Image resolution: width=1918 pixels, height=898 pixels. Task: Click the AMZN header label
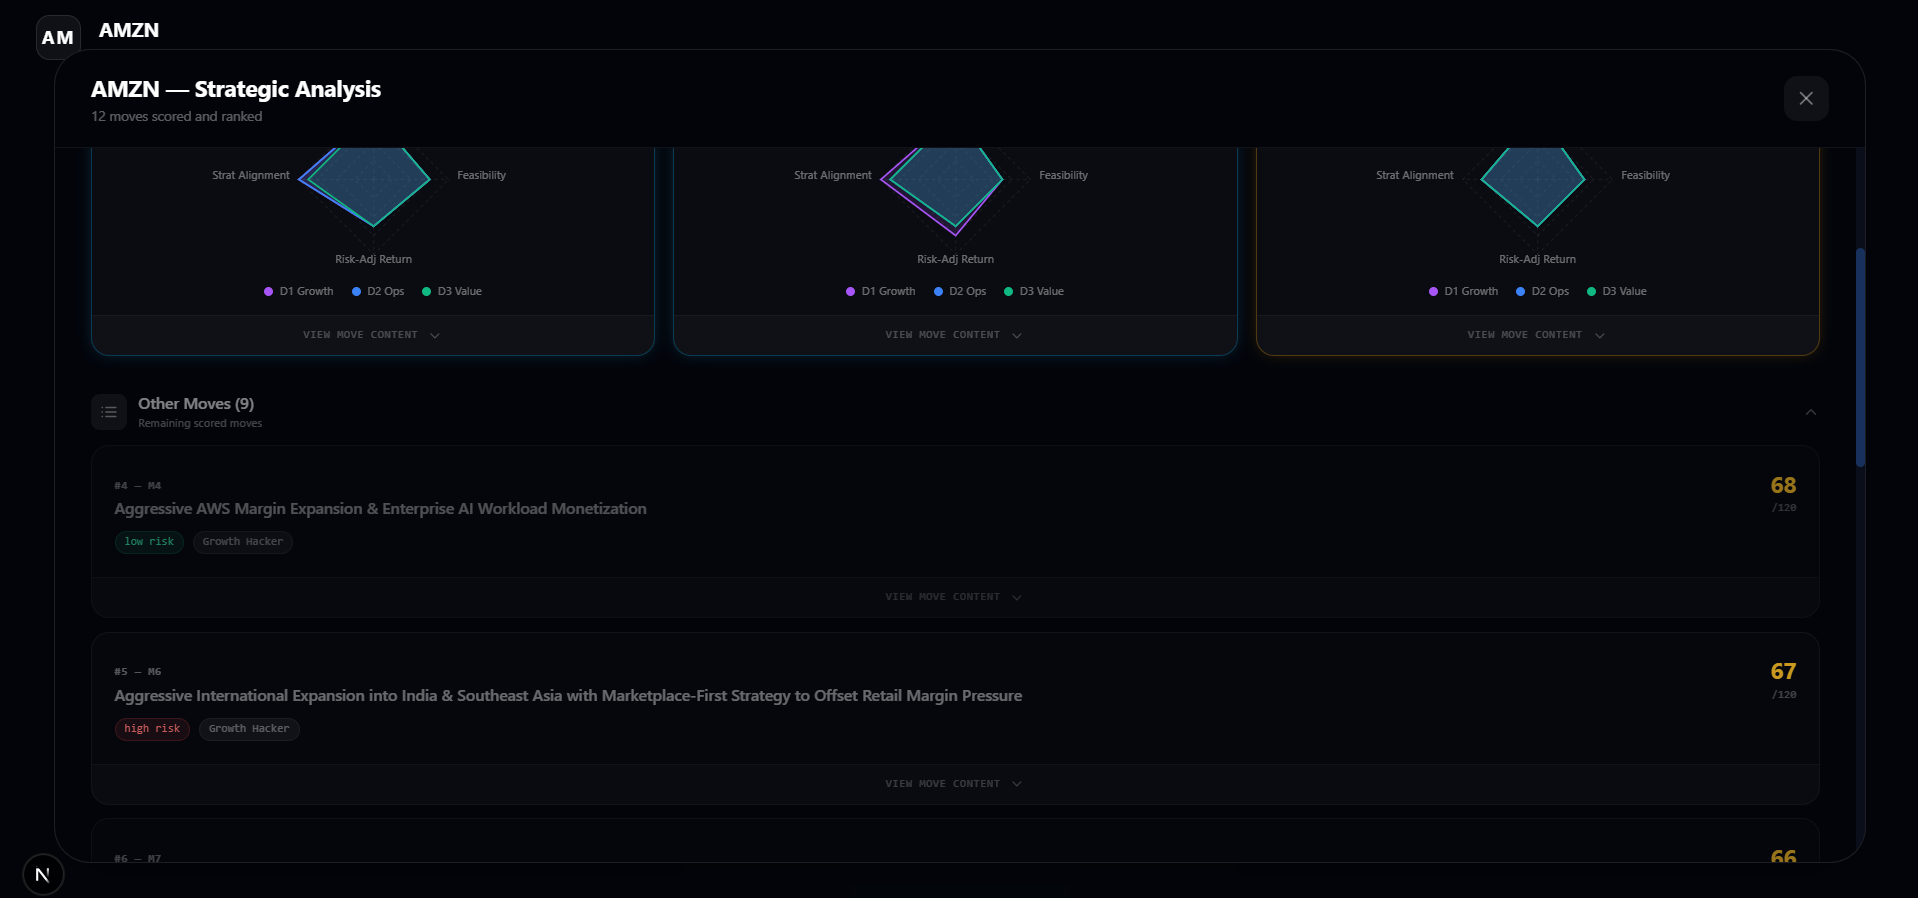click(x=129, y=30)
